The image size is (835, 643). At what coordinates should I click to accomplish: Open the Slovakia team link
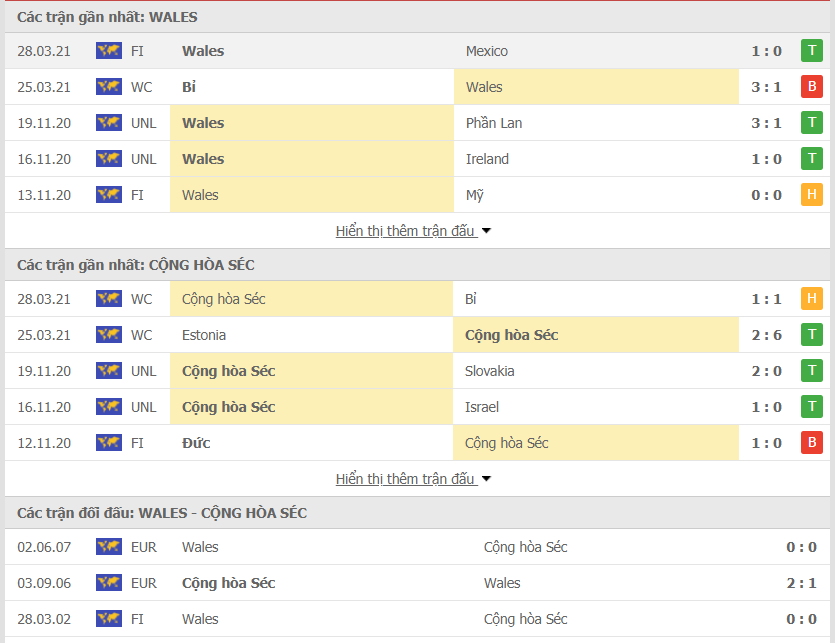[x=490, y=371]
